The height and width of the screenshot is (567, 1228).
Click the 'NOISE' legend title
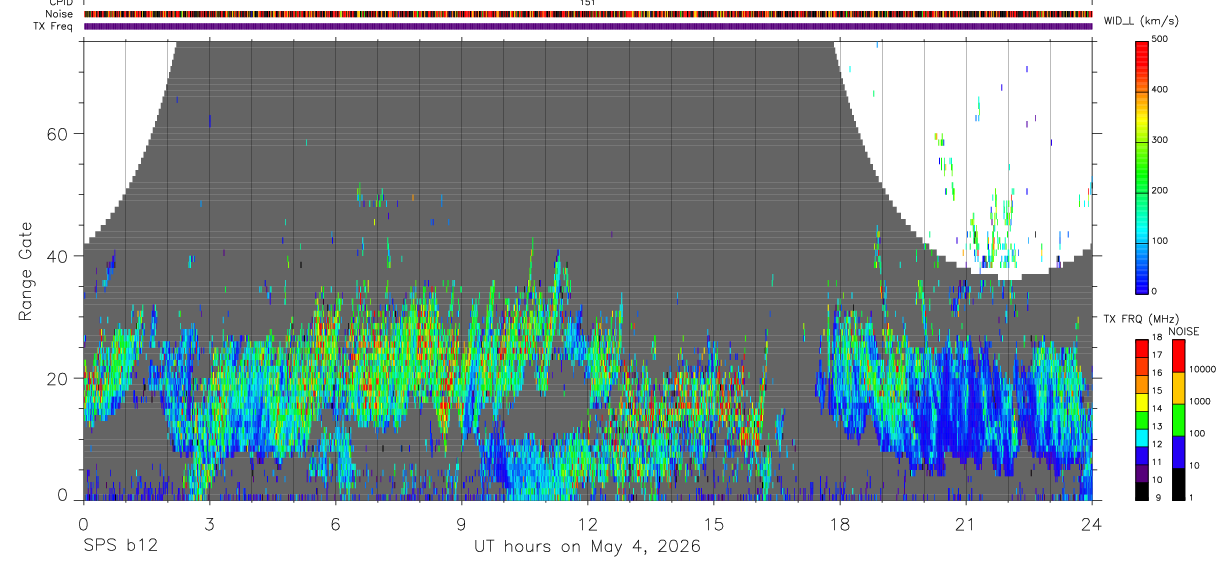(1182, 331)
